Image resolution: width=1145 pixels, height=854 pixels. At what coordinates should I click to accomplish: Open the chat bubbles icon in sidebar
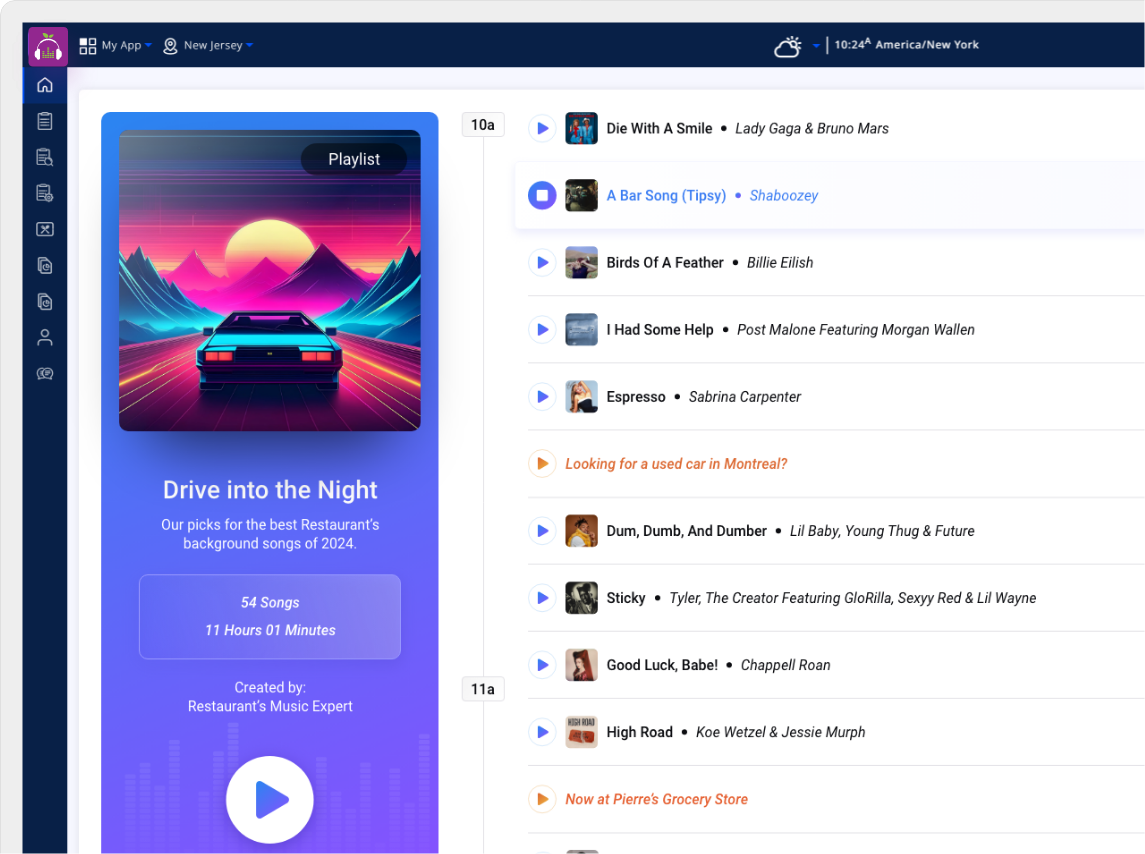[x=44, y=373]
